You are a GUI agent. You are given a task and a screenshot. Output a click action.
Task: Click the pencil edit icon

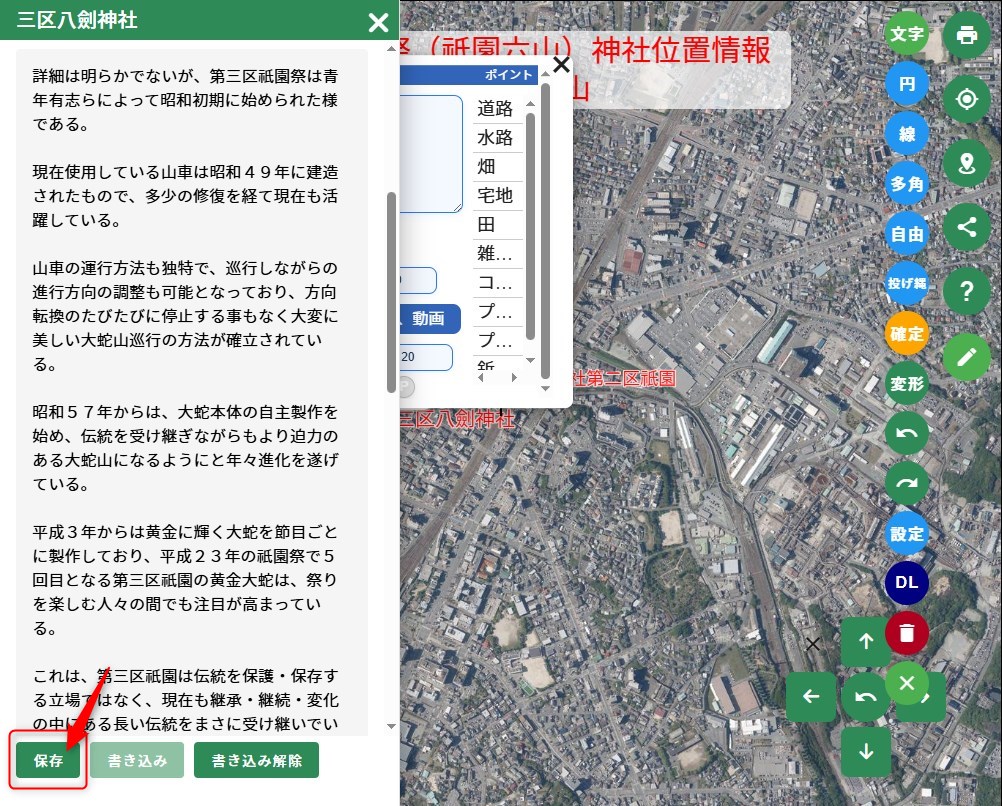(966, 356)
